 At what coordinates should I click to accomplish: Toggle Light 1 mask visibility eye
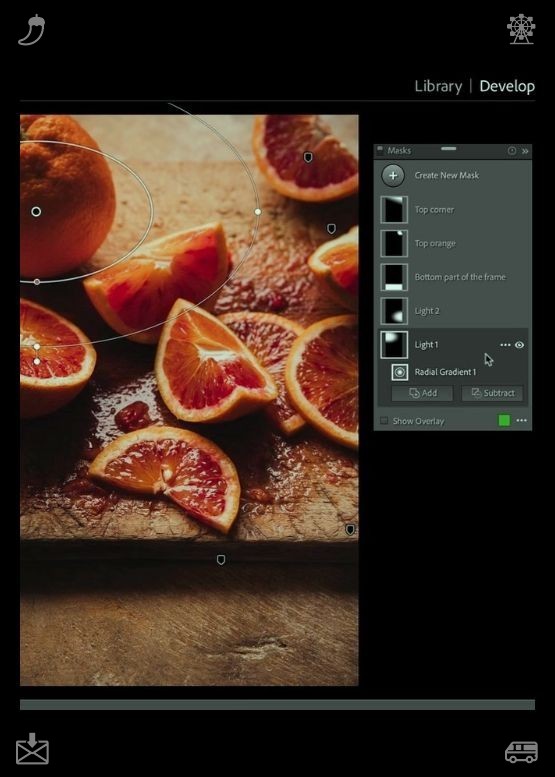(x=519, y=345)
